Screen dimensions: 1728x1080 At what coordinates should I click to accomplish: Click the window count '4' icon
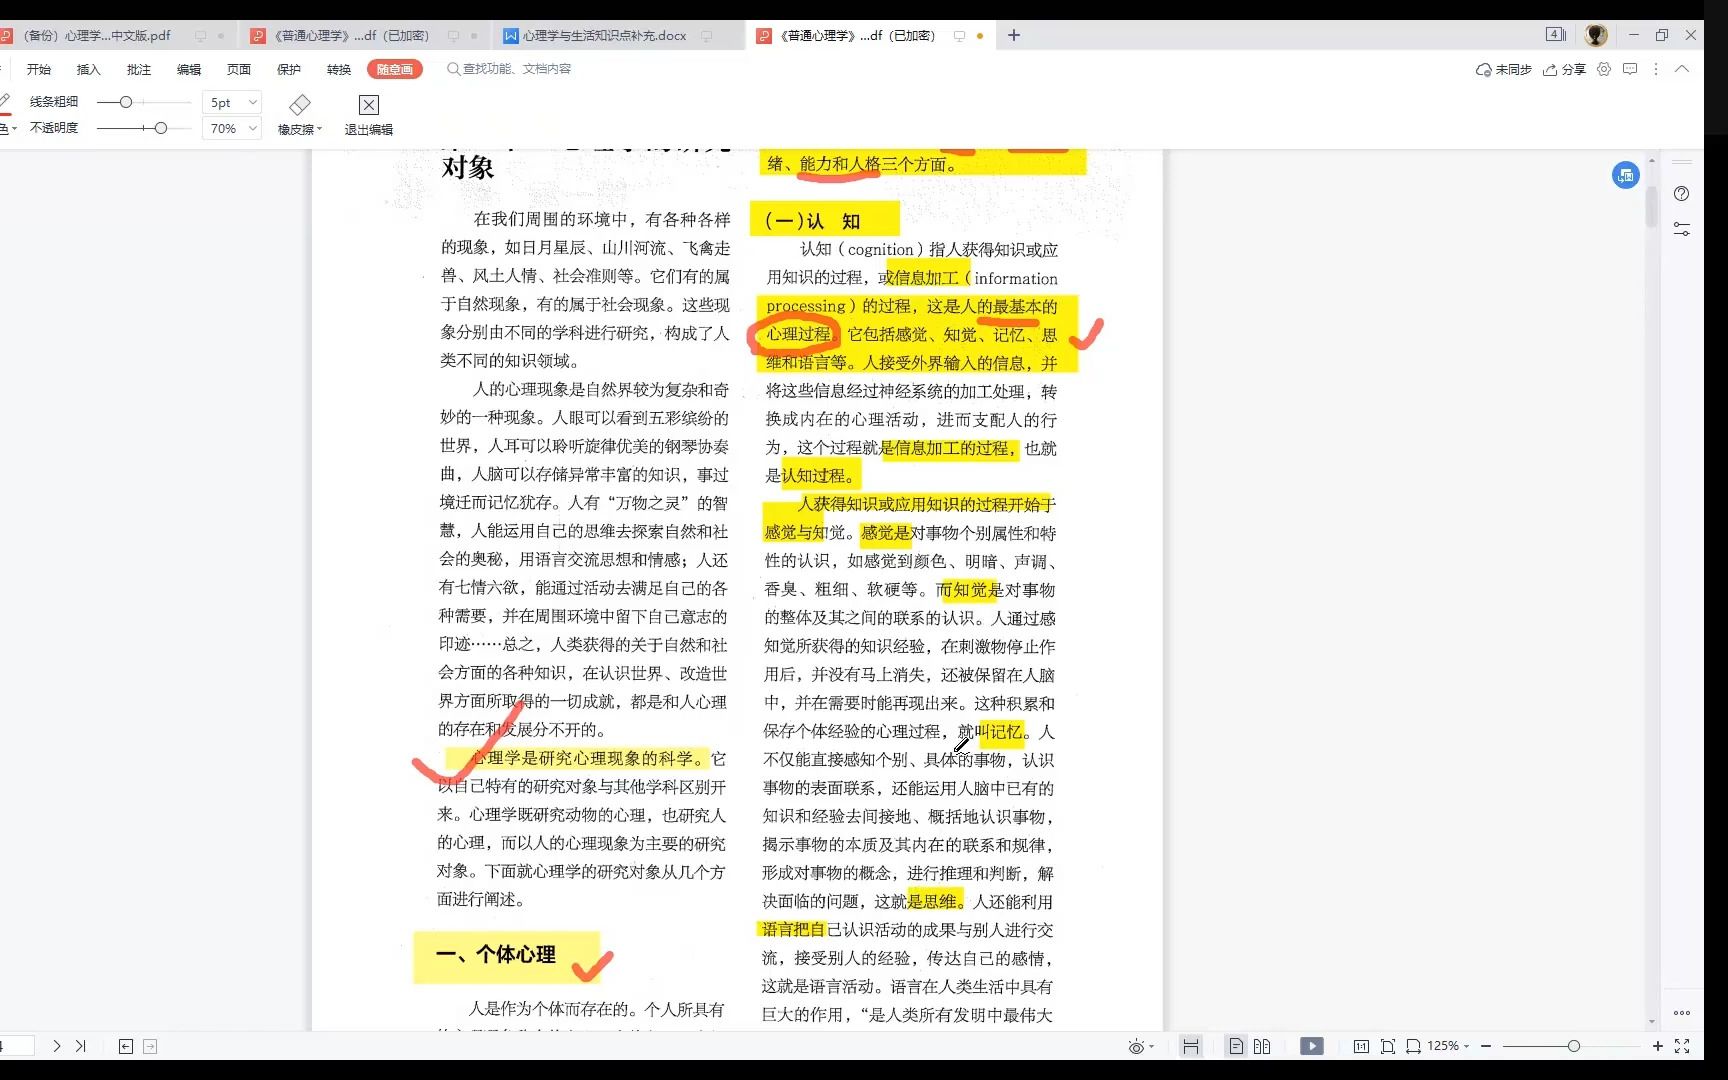click(x=1556, y=35)
